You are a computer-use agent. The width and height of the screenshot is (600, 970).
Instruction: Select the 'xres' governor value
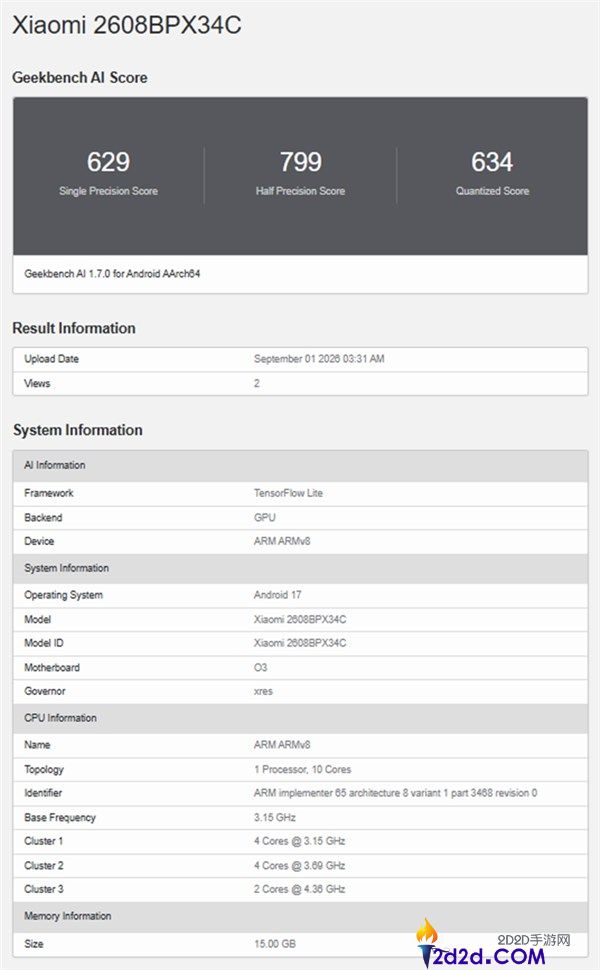click(x=263, y=692)
